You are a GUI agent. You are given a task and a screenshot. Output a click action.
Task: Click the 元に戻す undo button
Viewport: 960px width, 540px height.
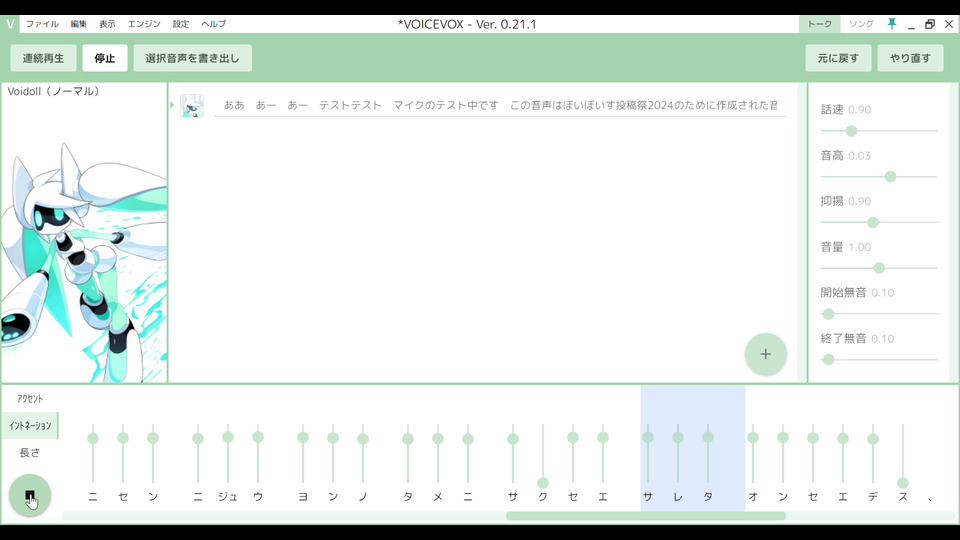click(x=838, y=58)
